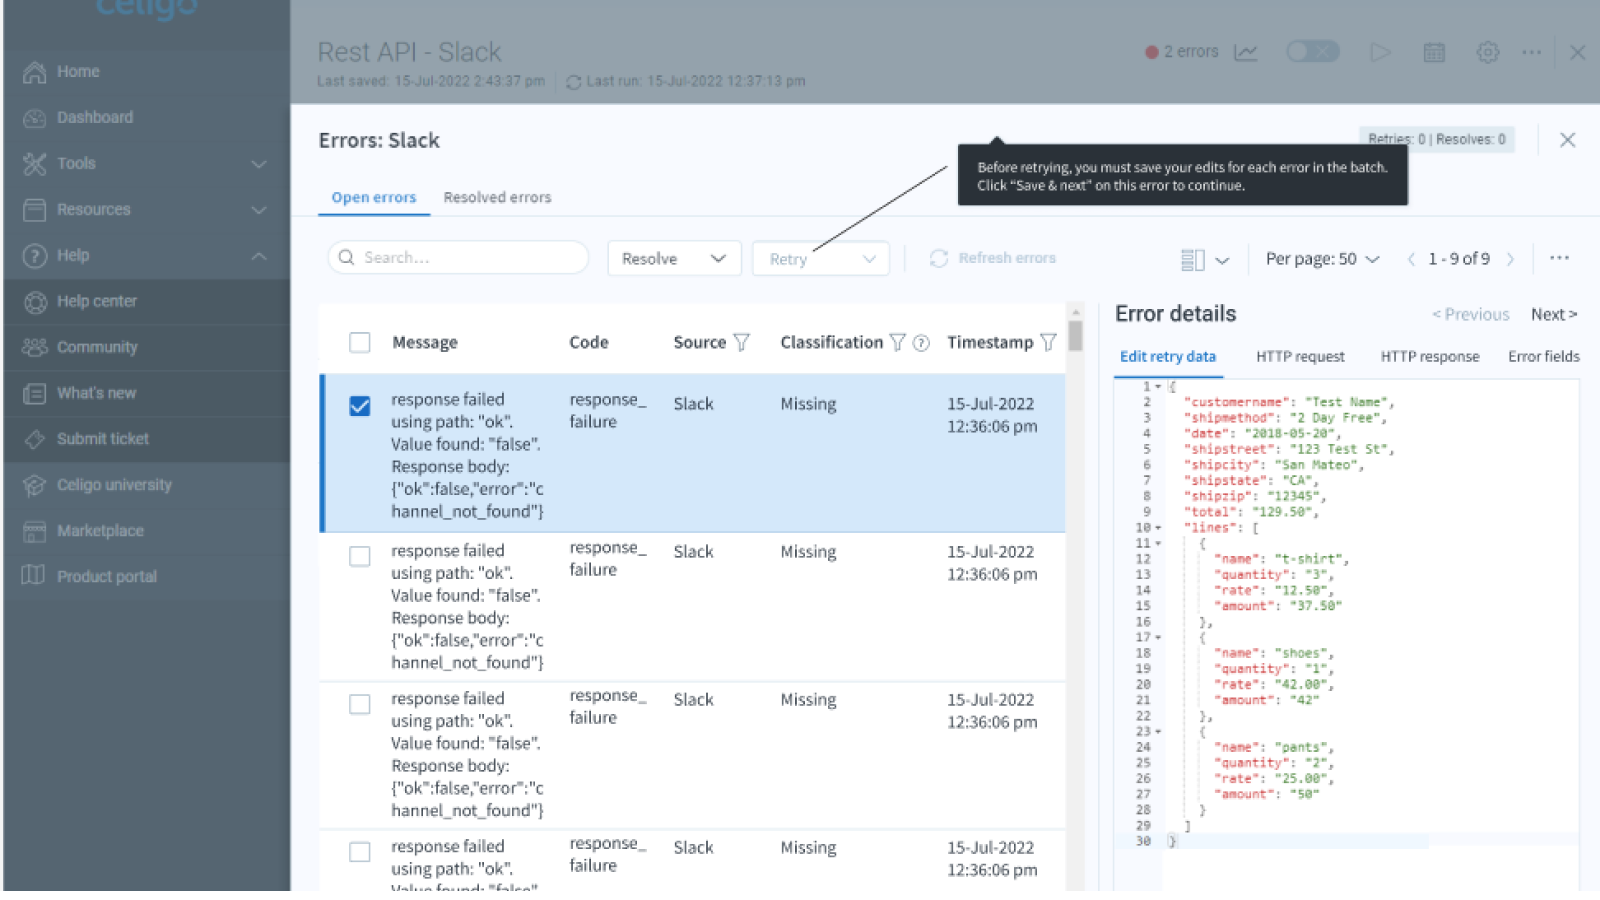
Task: Select the Error fields tab
Action: pyautogui.click(x=1544, y=357)
